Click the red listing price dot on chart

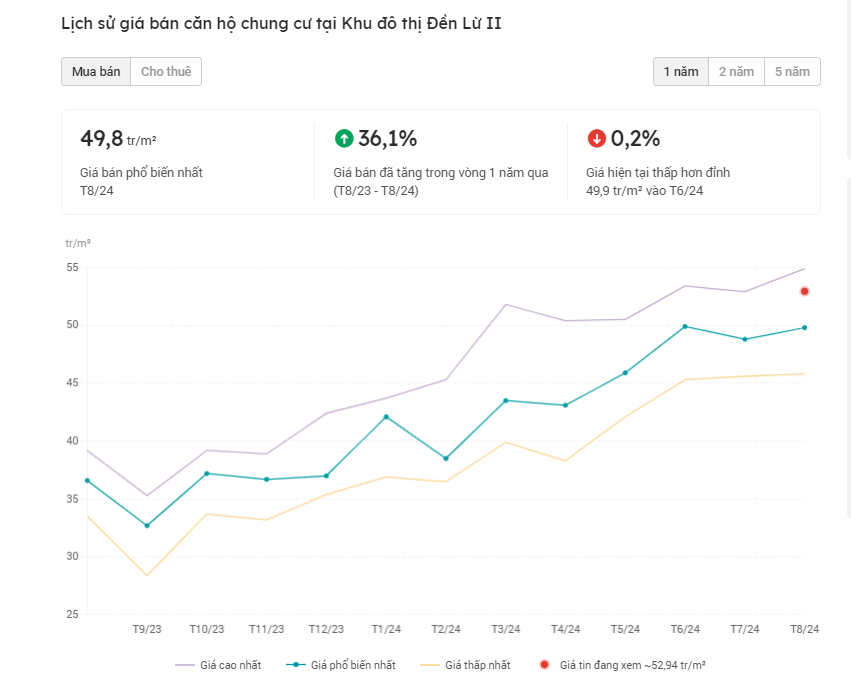pos(804,291)
